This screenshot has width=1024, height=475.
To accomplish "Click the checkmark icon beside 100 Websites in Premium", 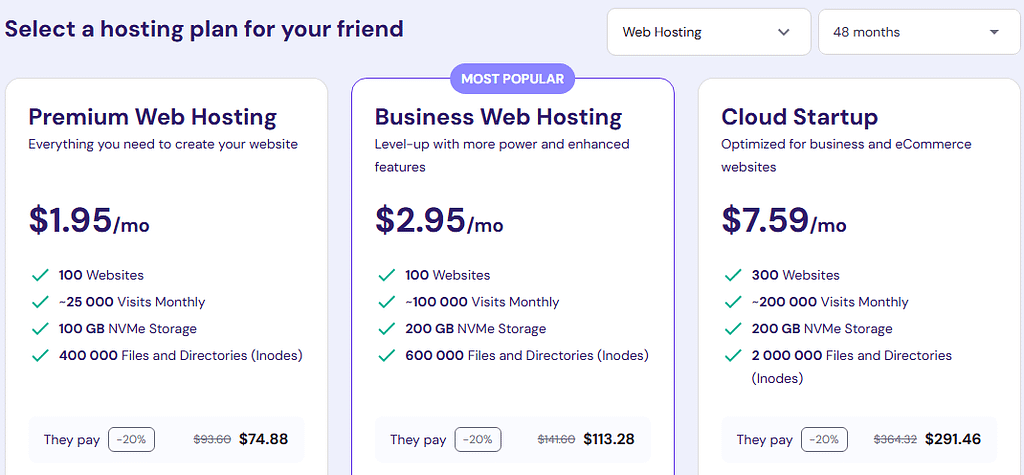I will tap(40, 275).
